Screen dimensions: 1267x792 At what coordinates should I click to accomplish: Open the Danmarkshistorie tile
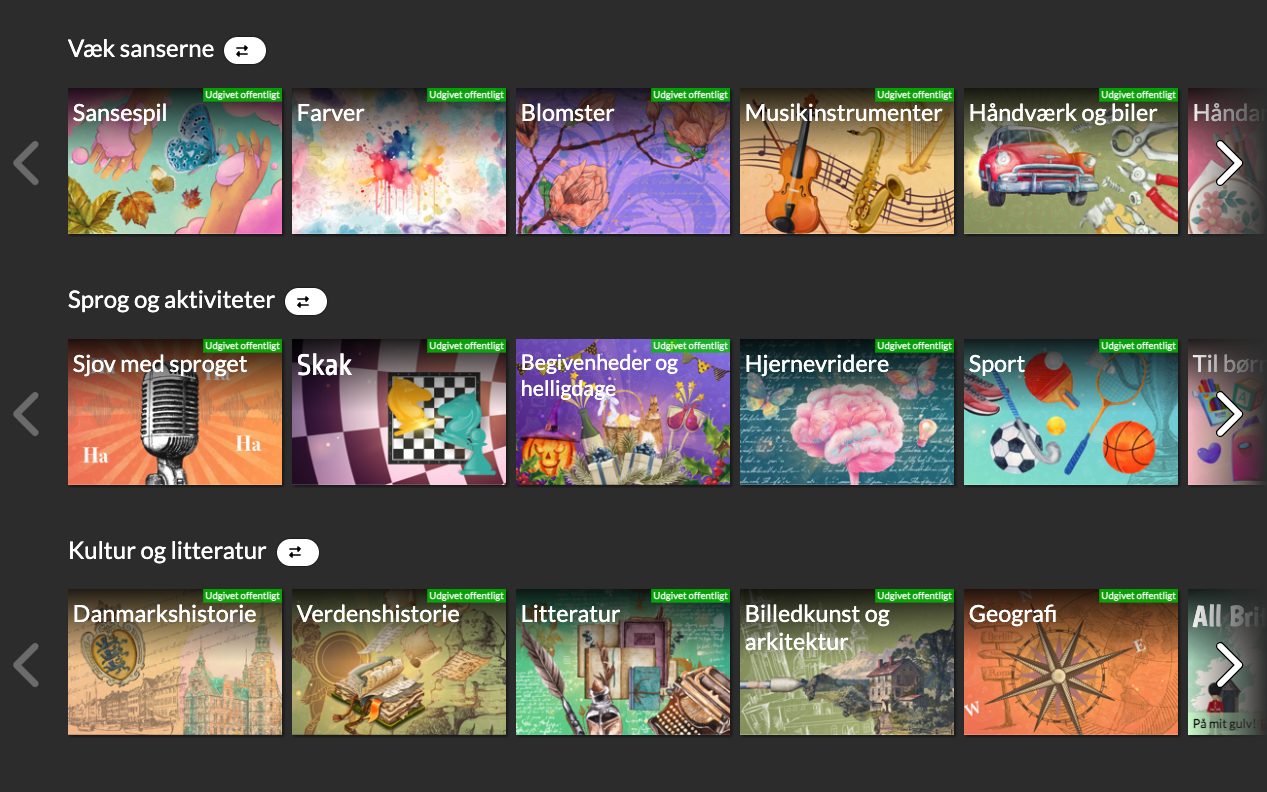175,662
